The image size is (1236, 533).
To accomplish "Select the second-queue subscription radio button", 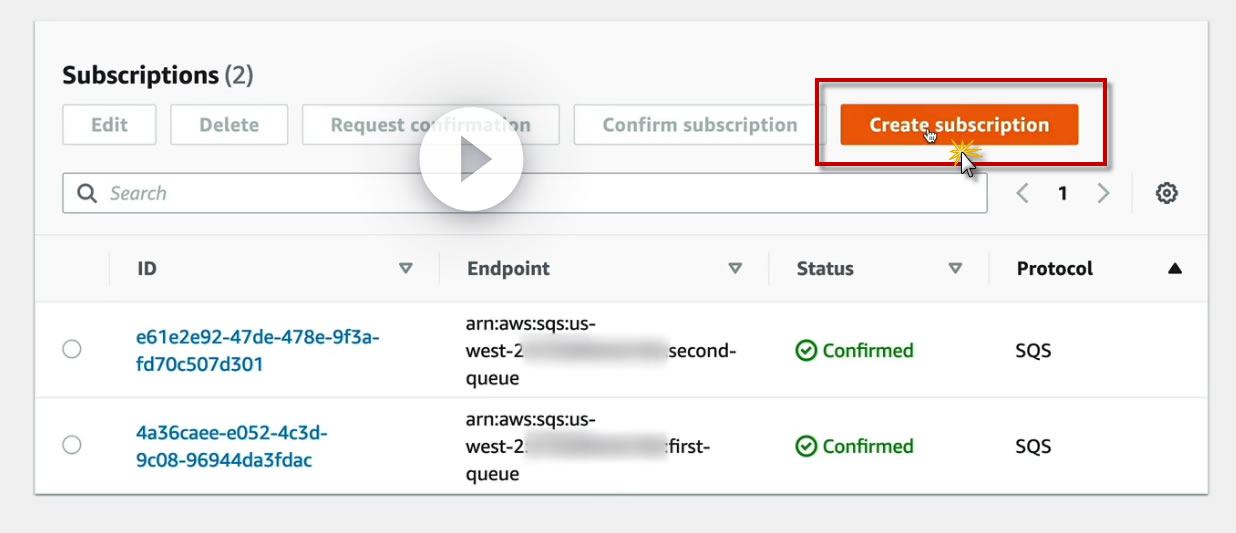I will (72, 350).
